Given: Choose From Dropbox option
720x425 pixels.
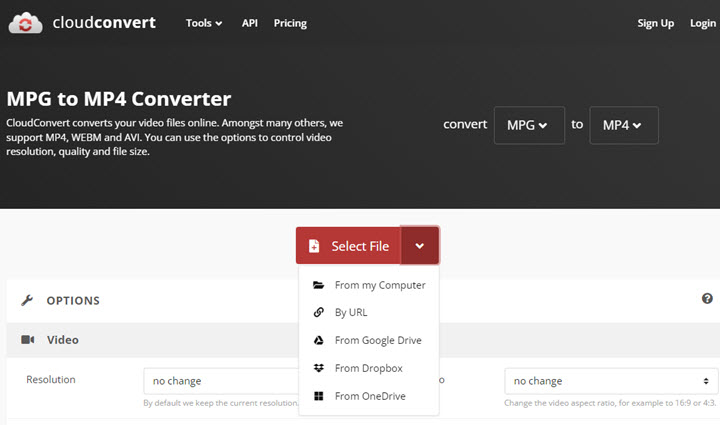Looking at the screenshot, I should tap(369, 368).
